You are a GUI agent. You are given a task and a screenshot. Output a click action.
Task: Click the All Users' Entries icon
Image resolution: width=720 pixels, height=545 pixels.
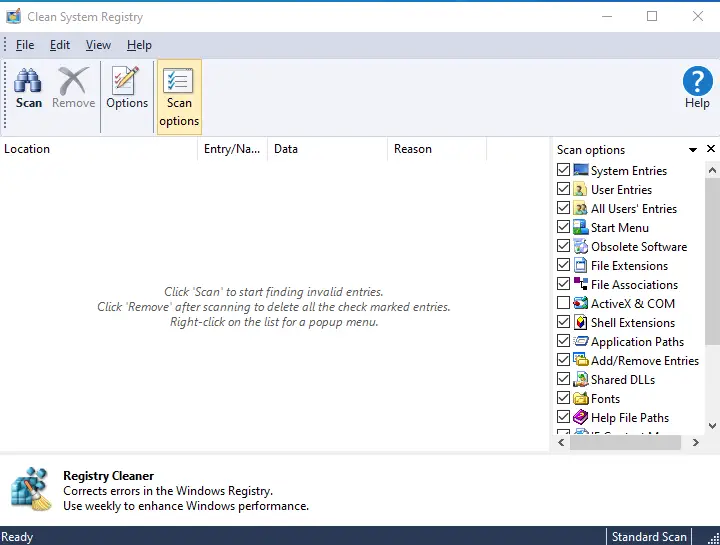point(580,208)
